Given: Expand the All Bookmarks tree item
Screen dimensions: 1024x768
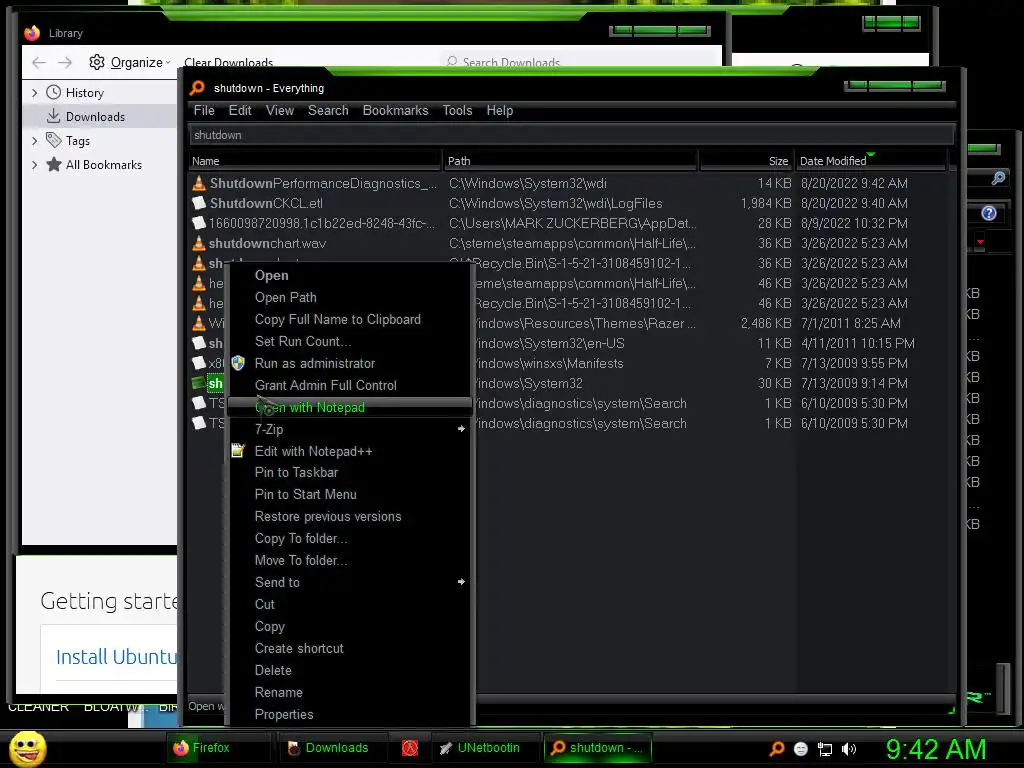Looking at the screenshot, I should [x=35, y=165].
